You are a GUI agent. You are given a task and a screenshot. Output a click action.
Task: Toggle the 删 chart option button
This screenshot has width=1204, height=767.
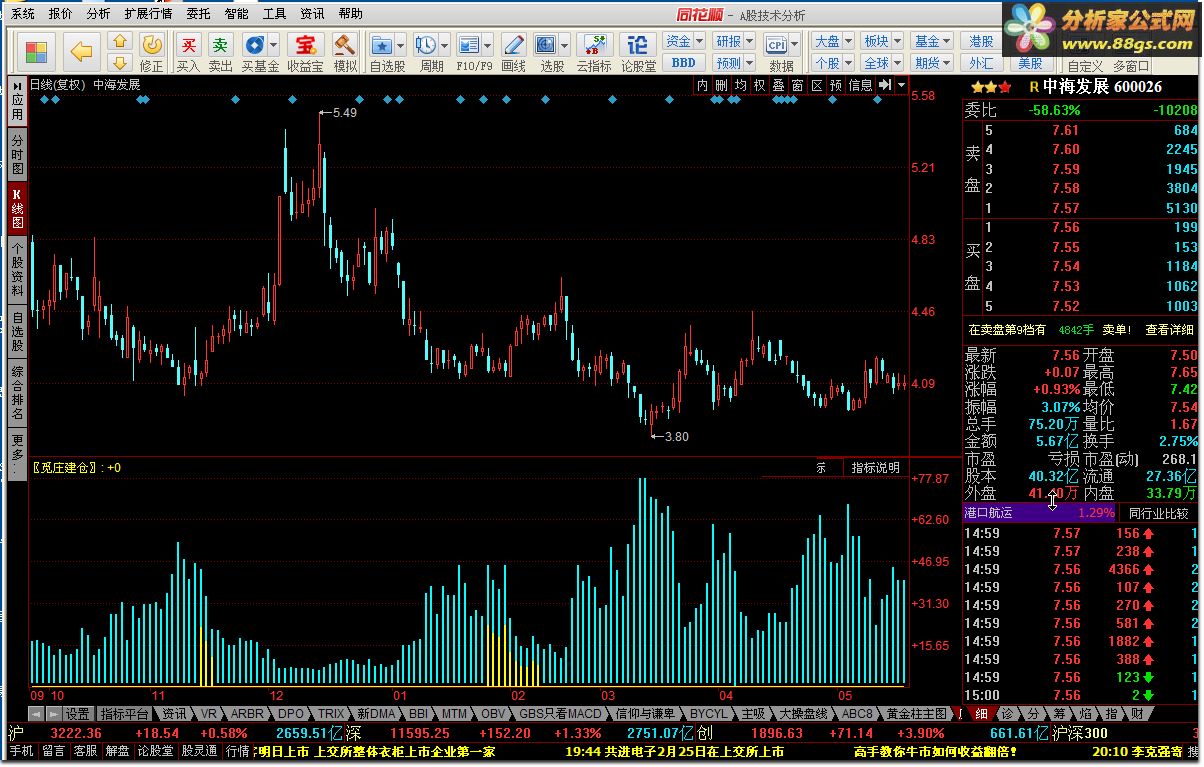[x=722, y=85]
